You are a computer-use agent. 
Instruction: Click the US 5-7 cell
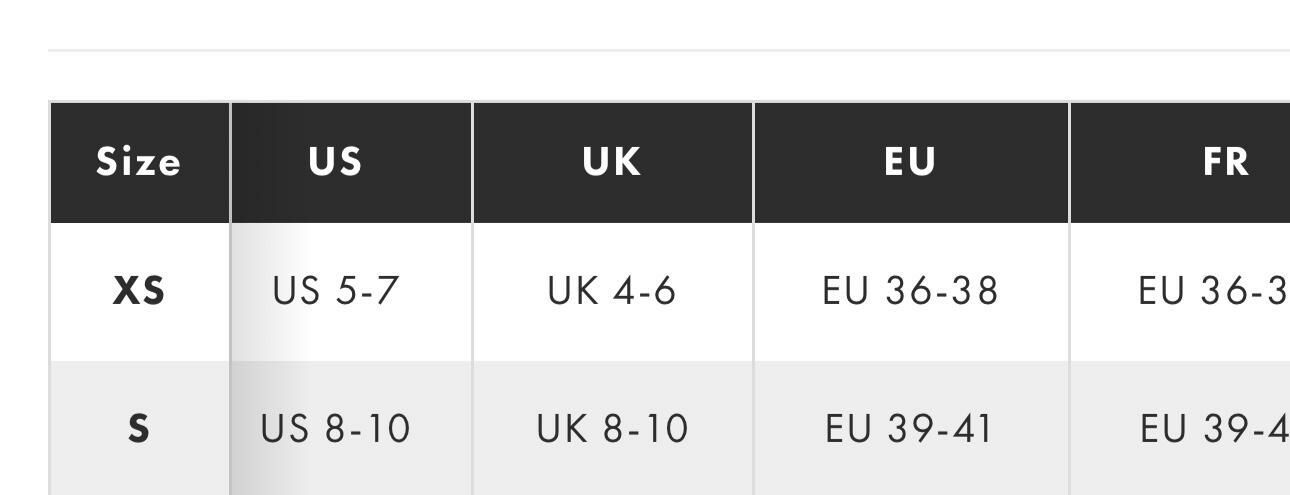[336, 291]
